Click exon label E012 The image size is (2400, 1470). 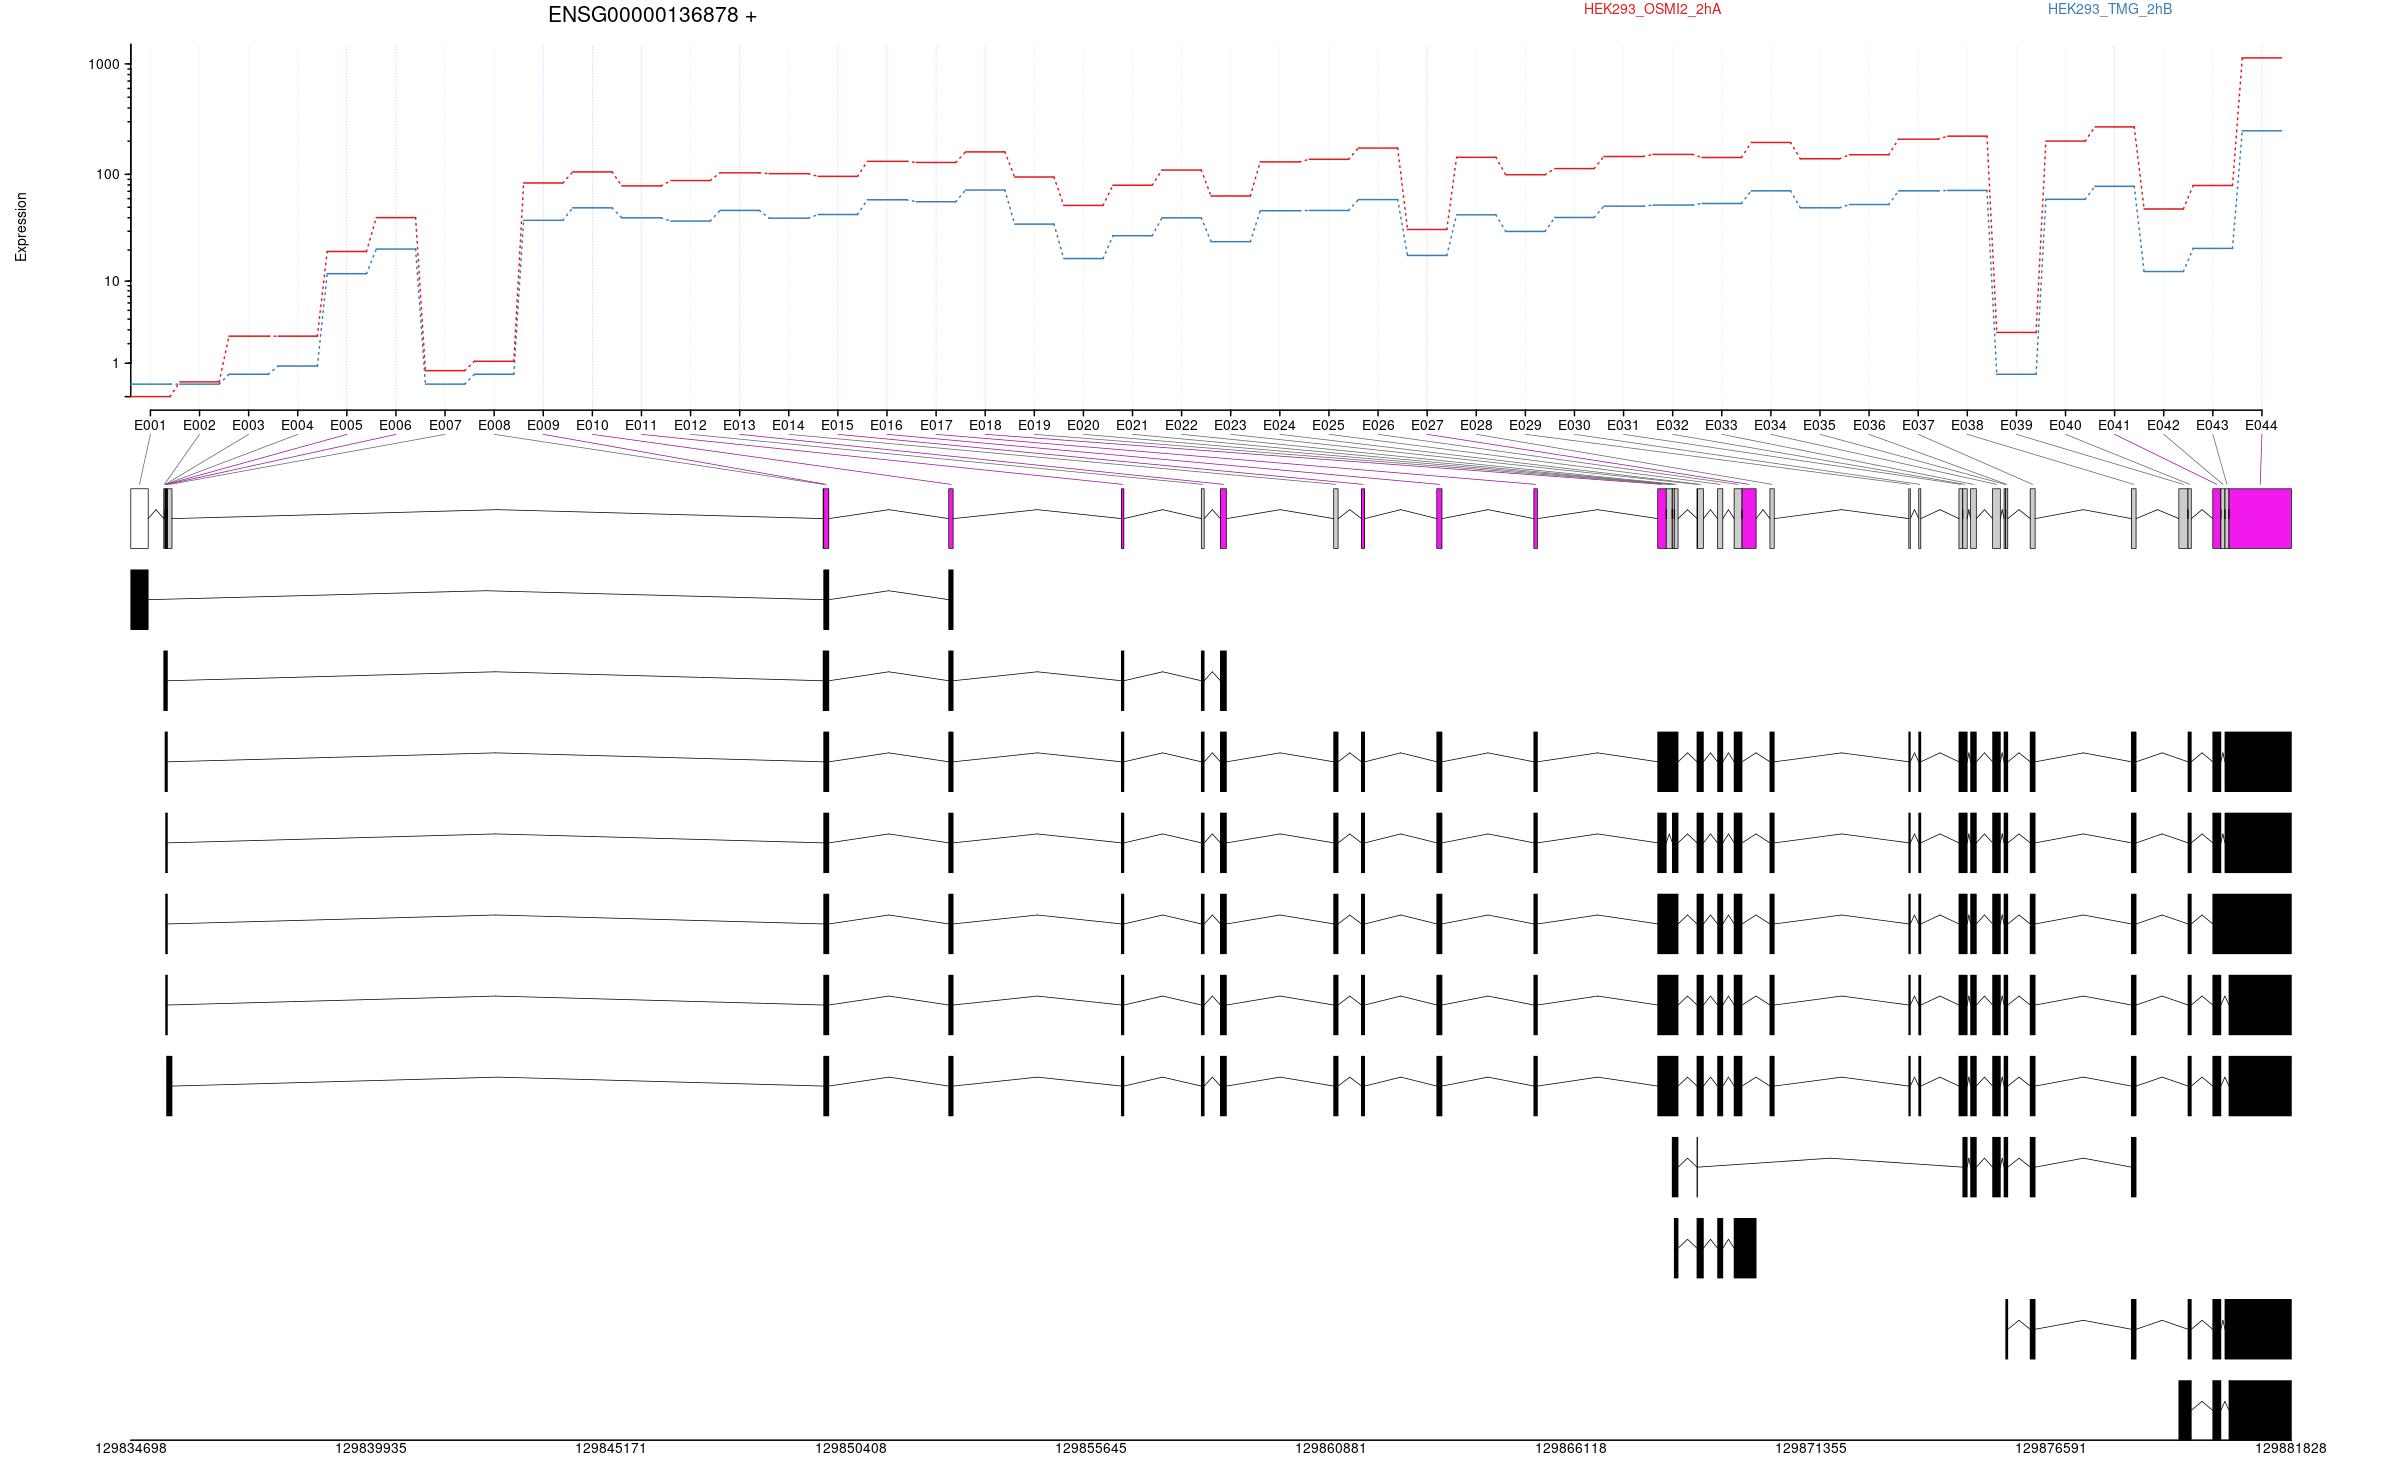point(690,425)
